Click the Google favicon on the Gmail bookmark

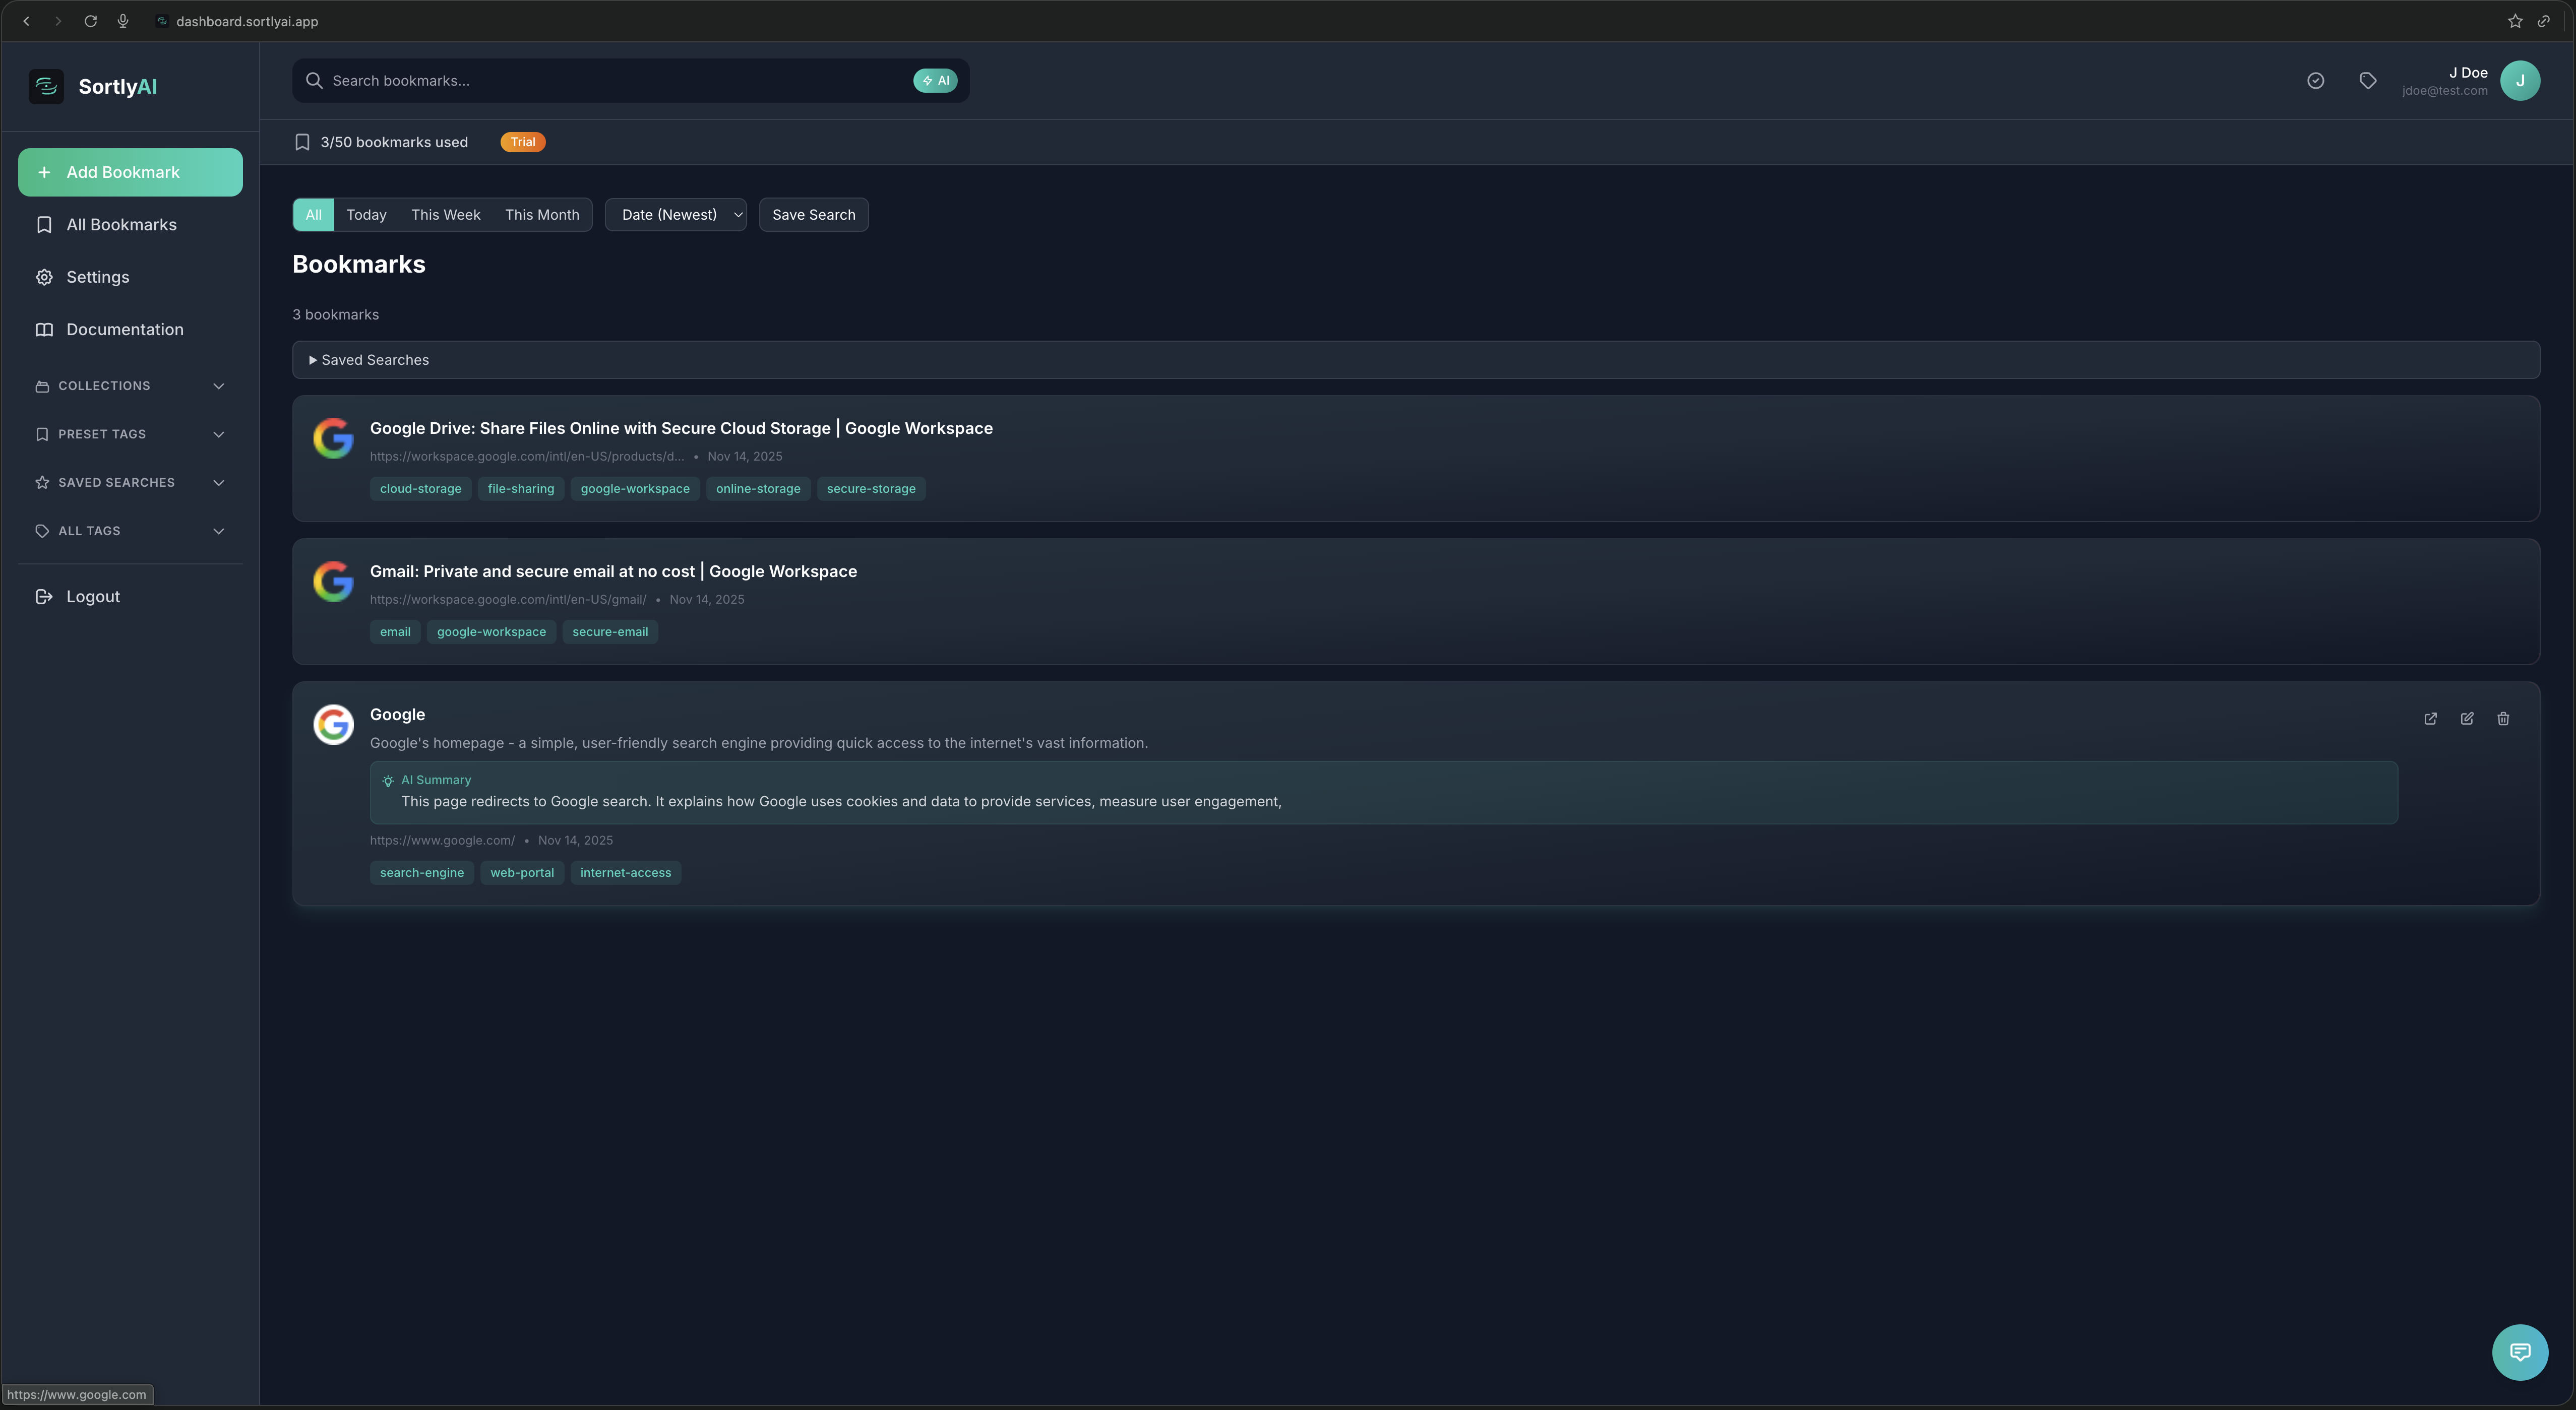point(334,581)
